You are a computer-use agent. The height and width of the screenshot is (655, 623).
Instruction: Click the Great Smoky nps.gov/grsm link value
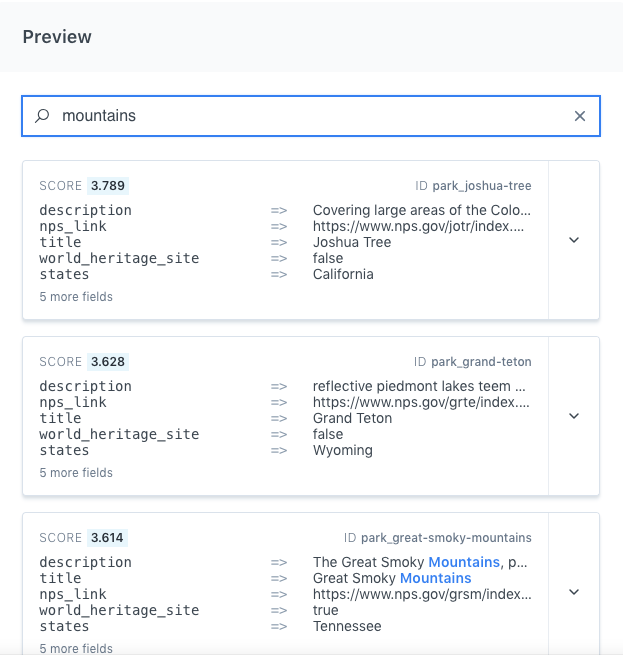pos(421,594)
